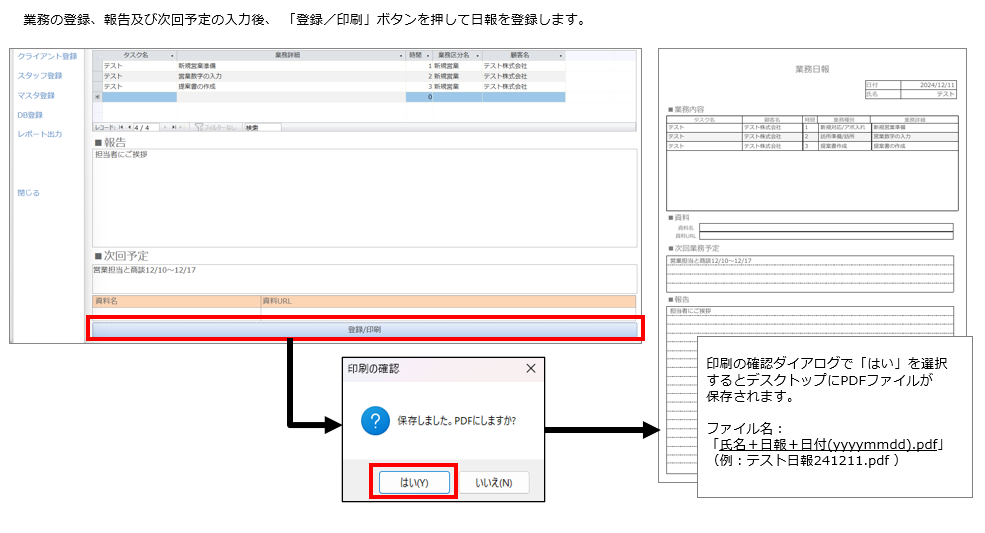
Task: Choose レポート出力 in the side menu
Action: [x=40, y=134]
